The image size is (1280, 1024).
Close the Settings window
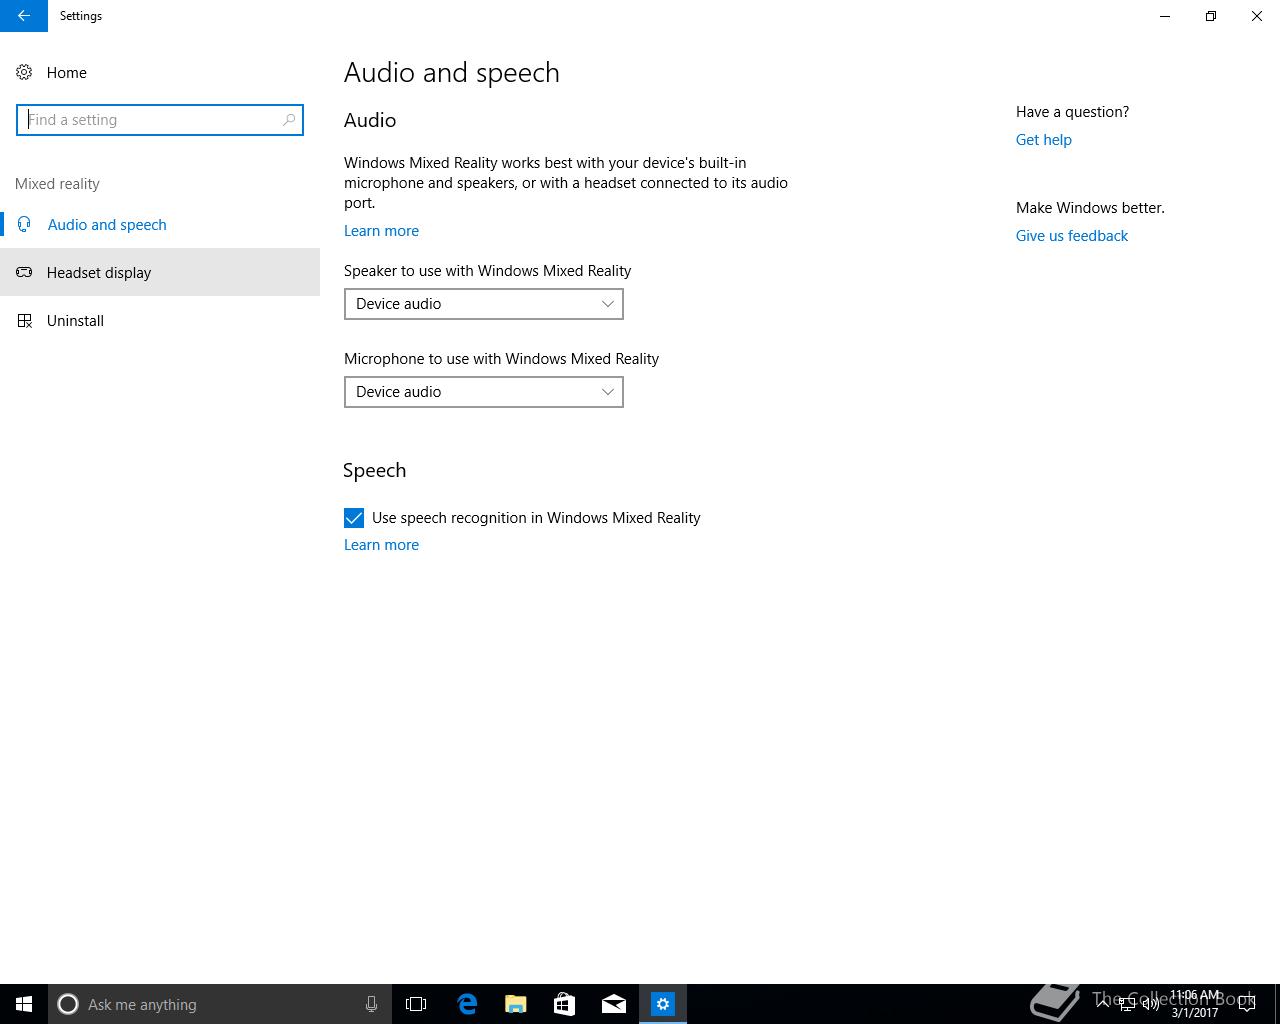pos(1257,16)
